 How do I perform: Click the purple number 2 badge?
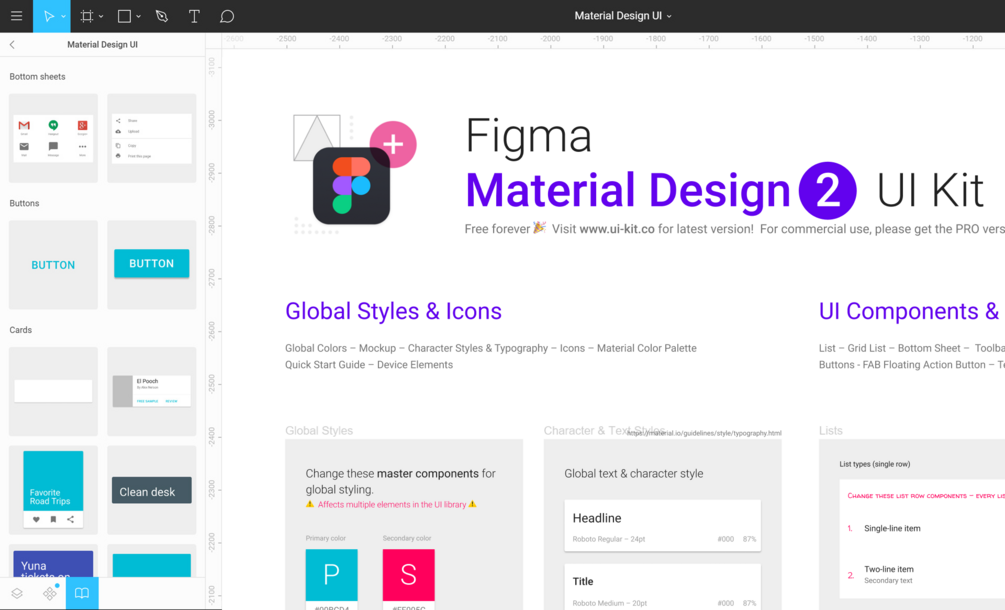[827, 190]
